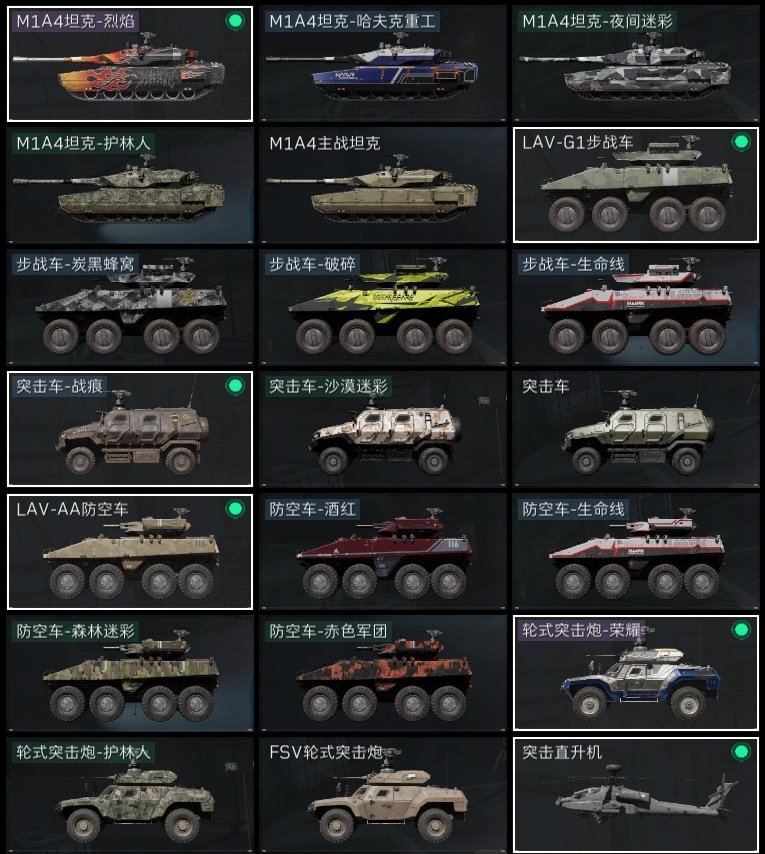Choose the default 突击车 vehicle card
Screen dimensions: 765x854
(636, 429)
